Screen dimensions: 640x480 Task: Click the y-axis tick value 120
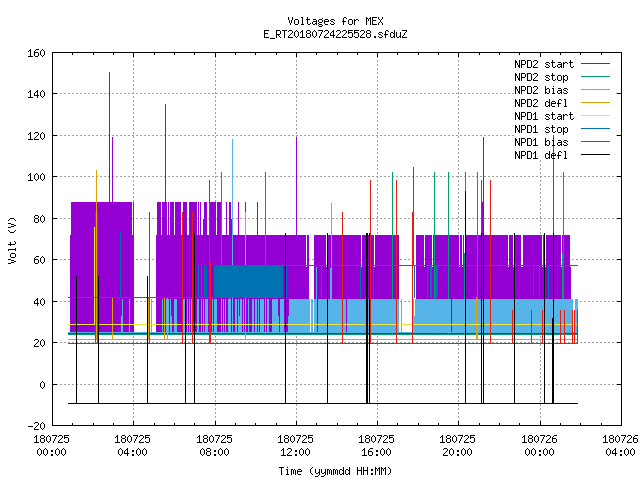click(36, 136)
